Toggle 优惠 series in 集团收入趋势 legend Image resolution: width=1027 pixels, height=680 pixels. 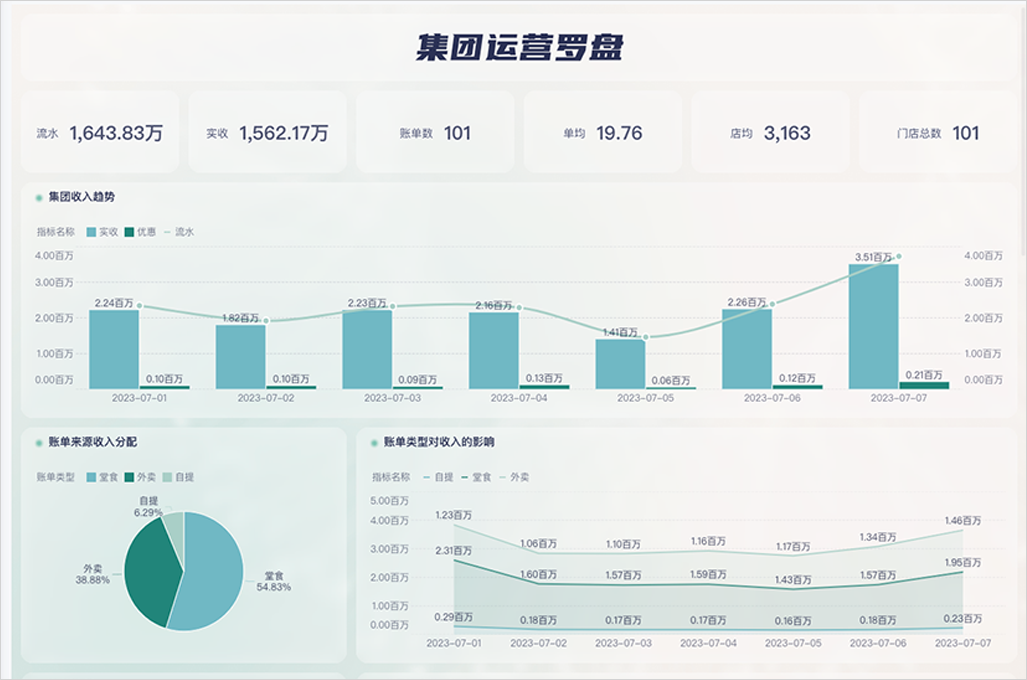pyautogui.click(x=141, y=231)
